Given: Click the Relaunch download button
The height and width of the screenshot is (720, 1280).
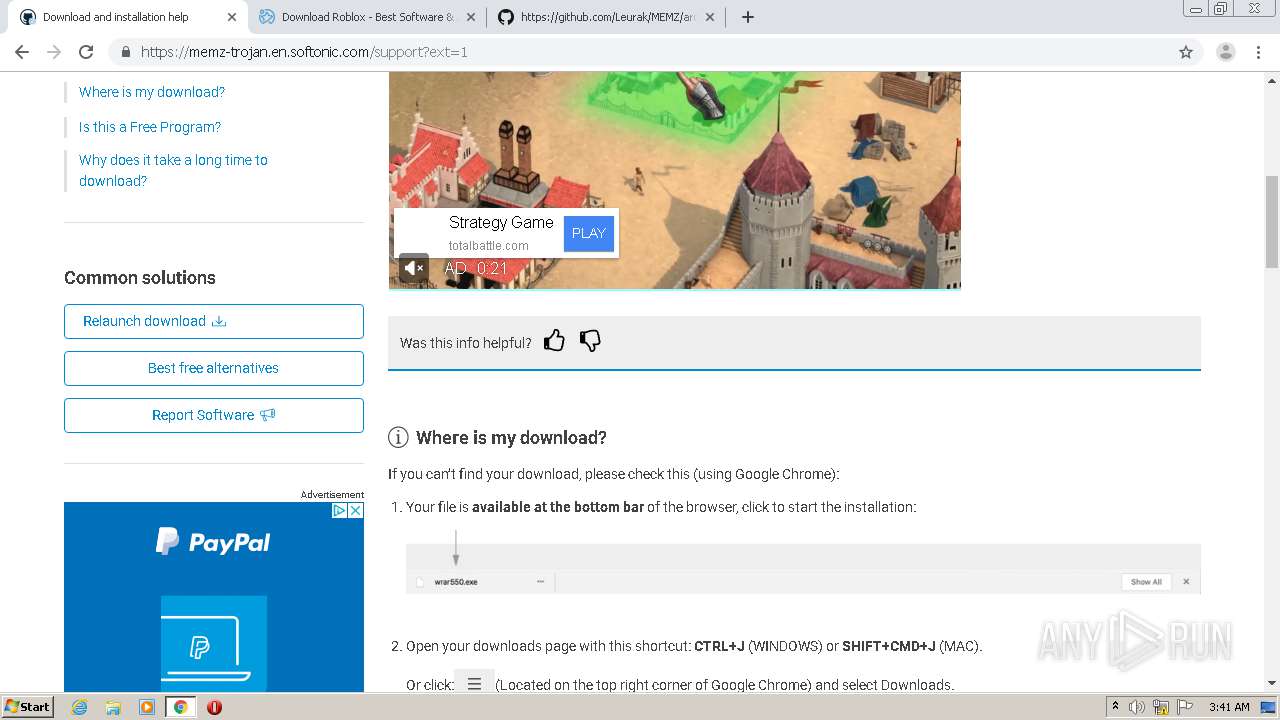Looking at the screenshot, I should click(x=214, y=321).
